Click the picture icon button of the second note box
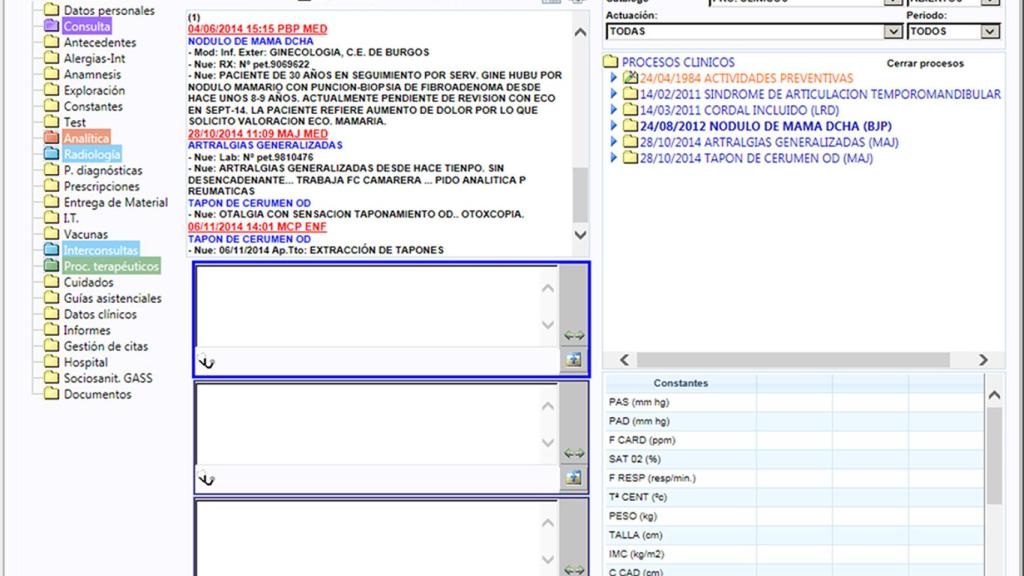This screenshot has height=576, width=1024. (x=573, y=479)
